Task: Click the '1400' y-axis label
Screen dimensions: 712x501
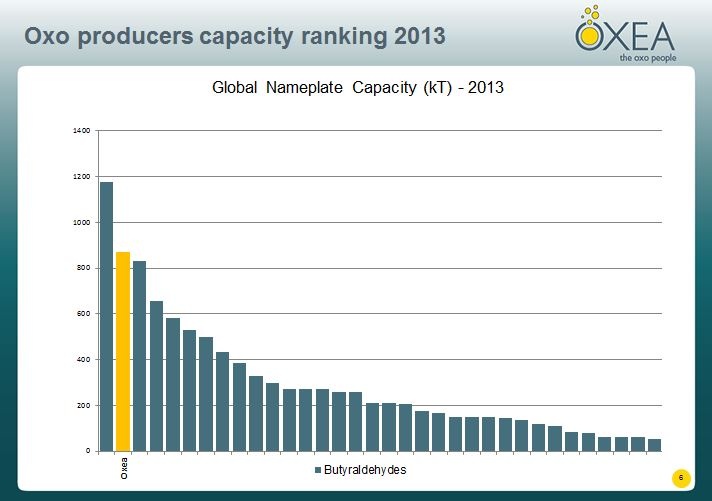Action: (x=82, y=131)
